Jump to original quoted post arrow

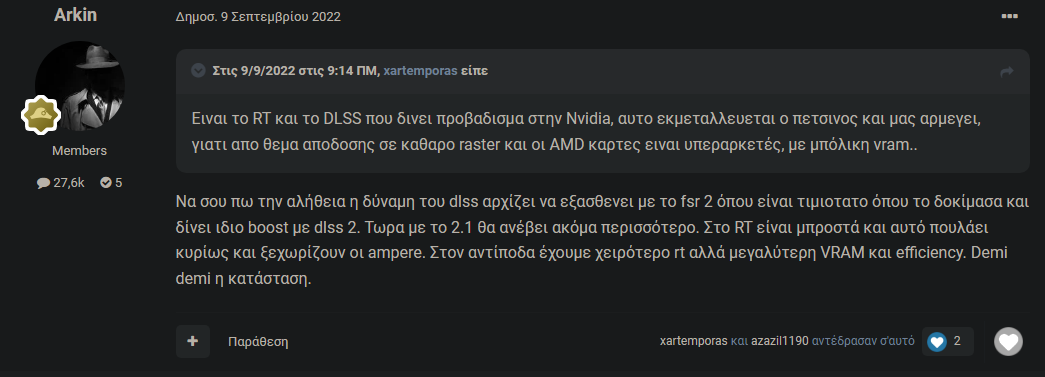pos(1007,71)
